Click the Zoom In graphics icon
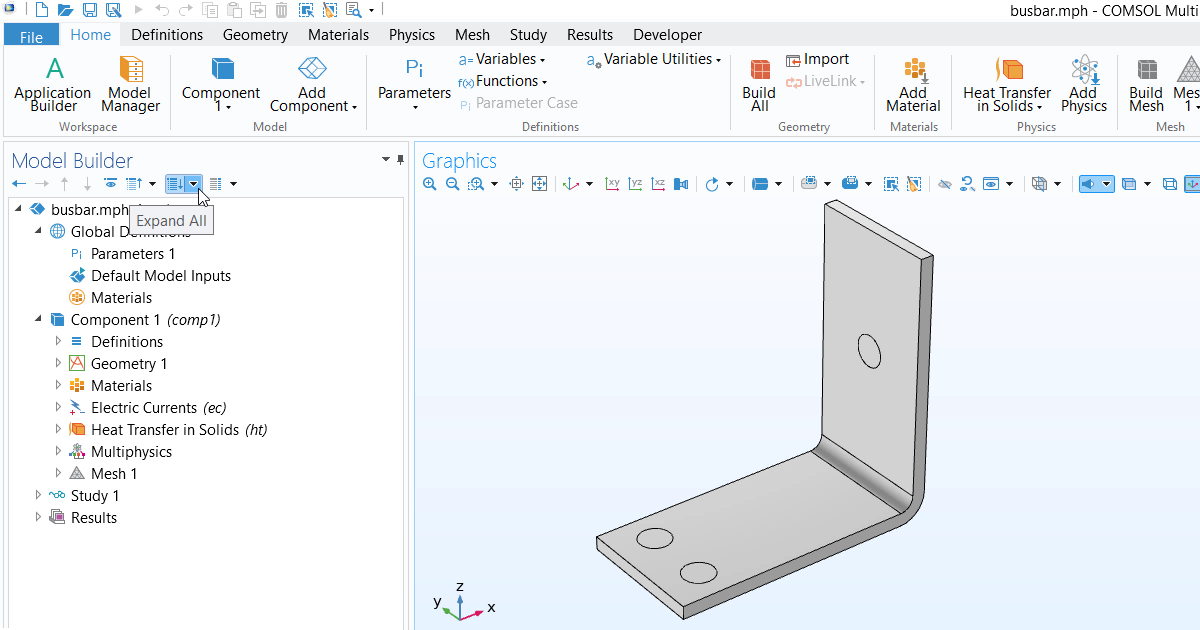 [430, 184]
